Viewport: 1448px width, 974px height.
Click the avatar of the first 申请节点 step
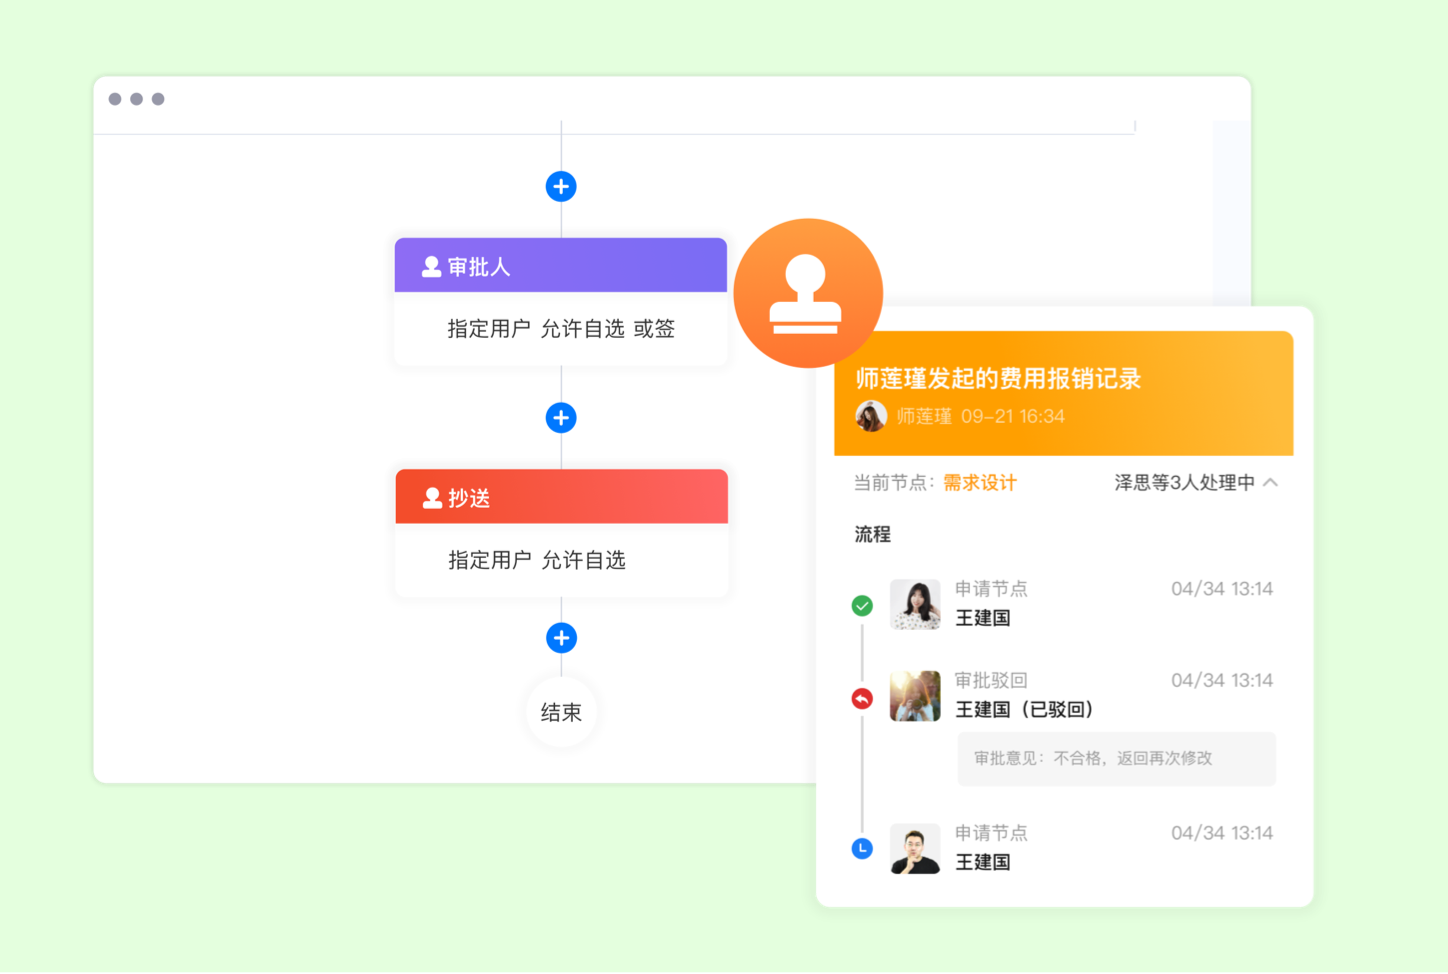click(915, 604)
